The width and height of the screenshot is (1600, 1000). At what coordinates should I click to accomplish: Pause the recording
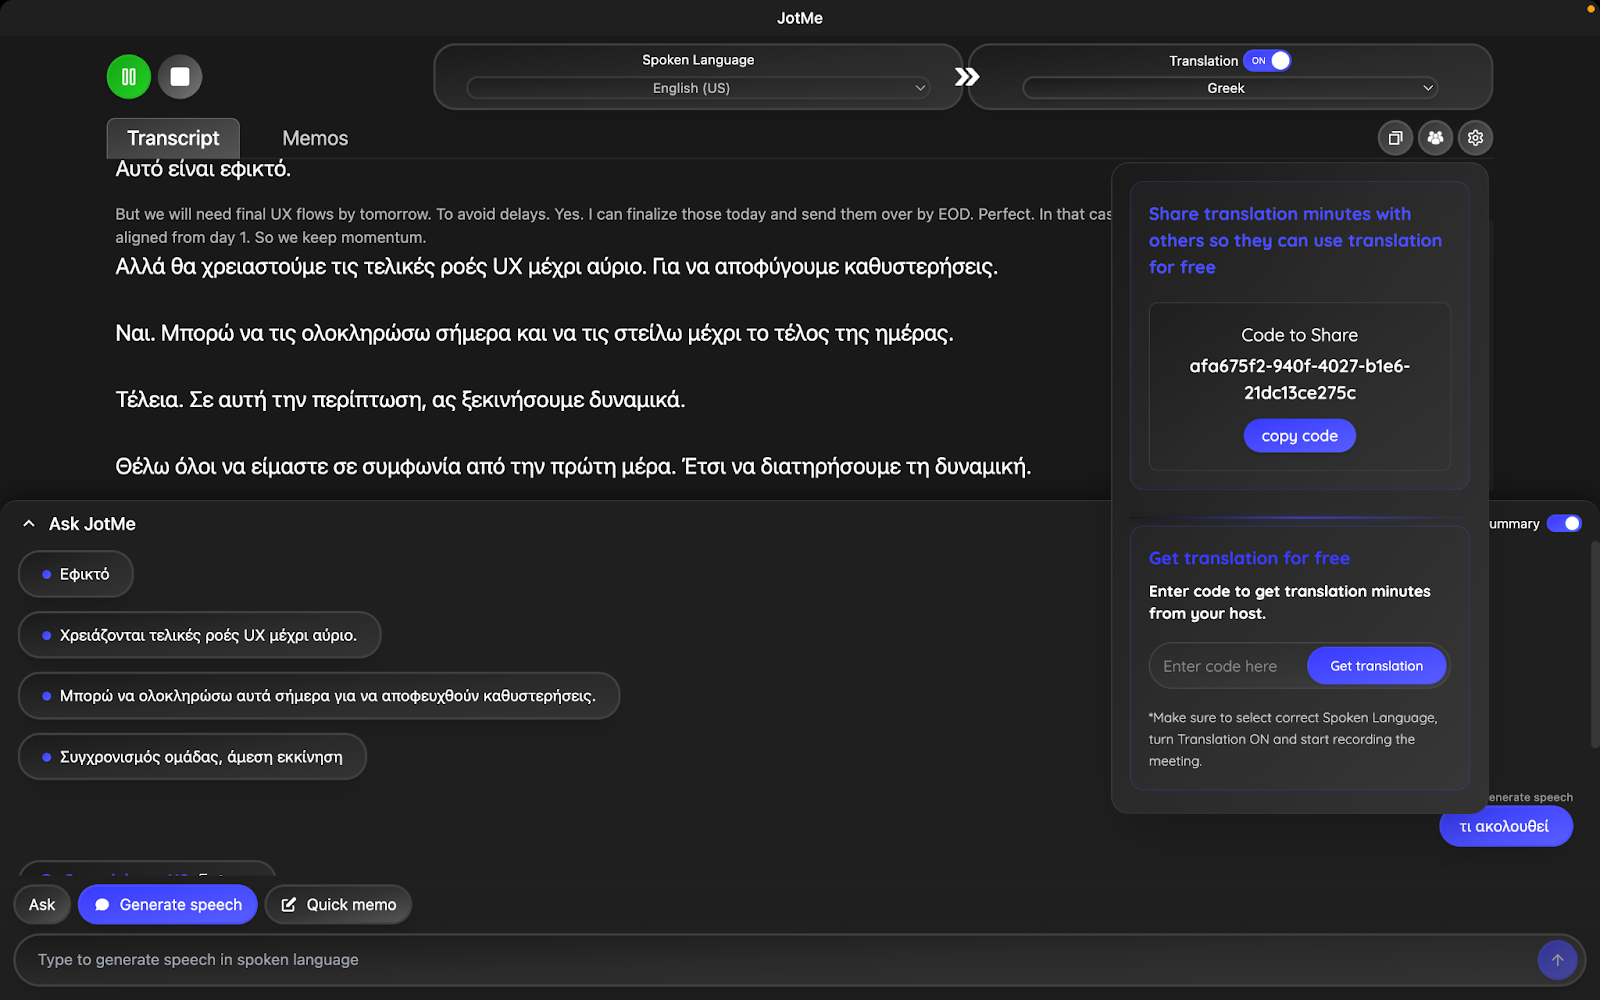tap(128, 76)
